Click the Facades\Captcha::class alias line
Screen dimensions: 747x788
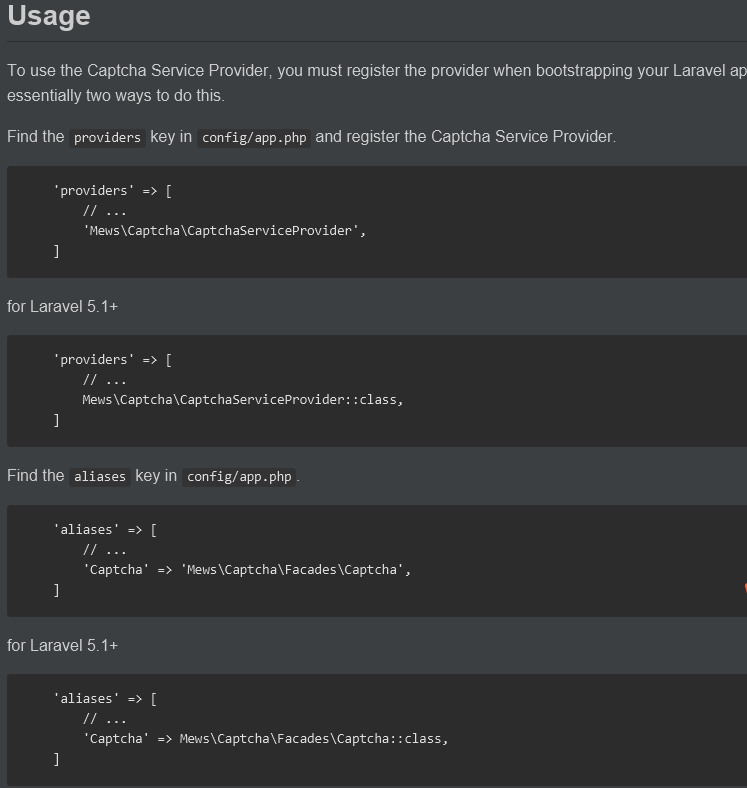265,739
